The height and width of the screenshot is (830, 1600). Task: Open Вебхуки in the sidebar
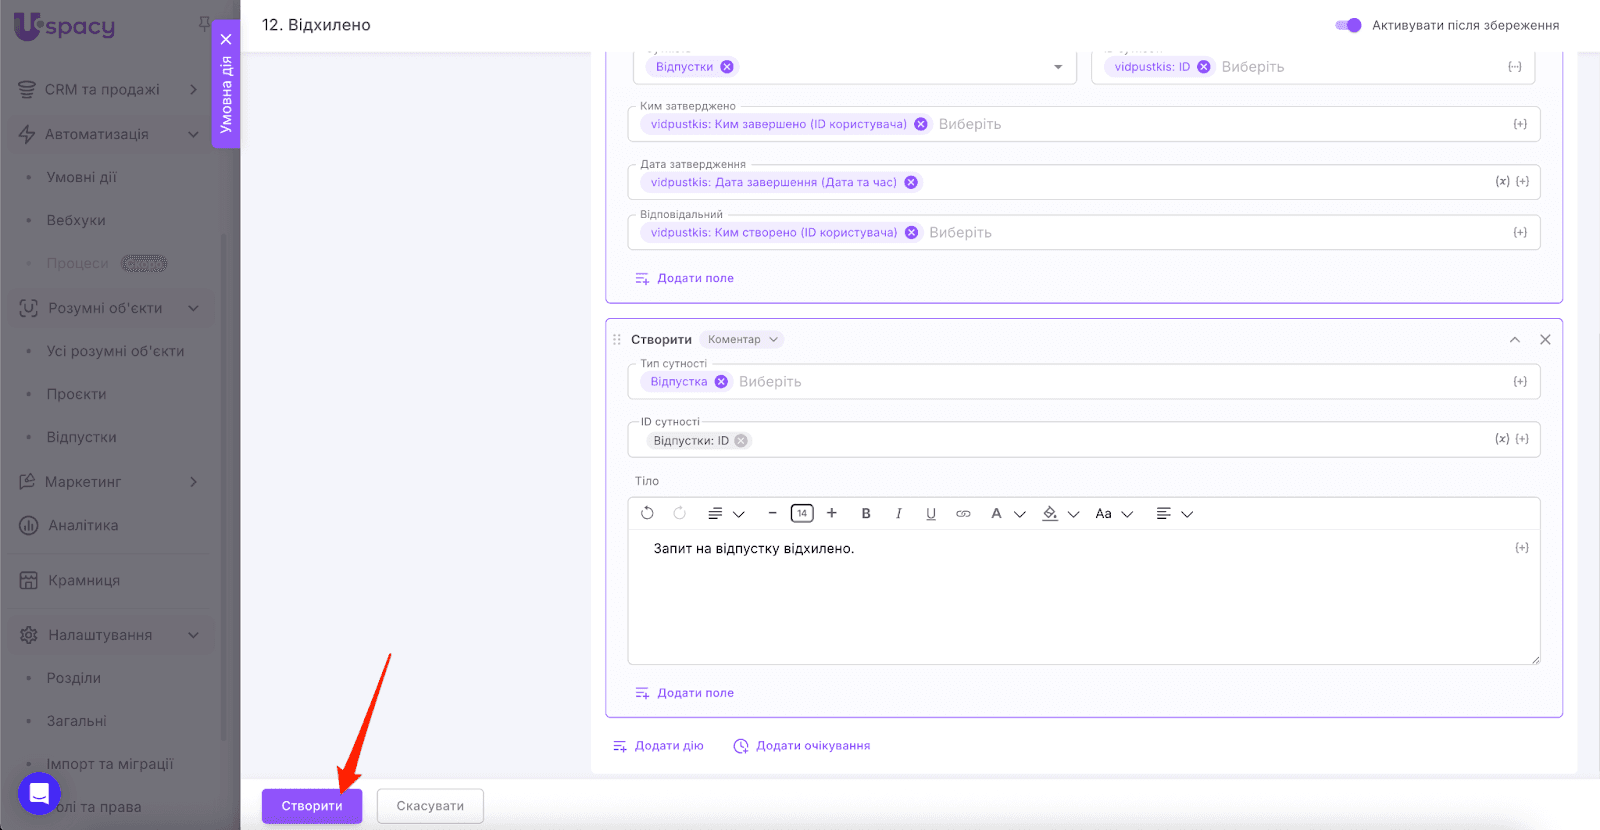76,220
